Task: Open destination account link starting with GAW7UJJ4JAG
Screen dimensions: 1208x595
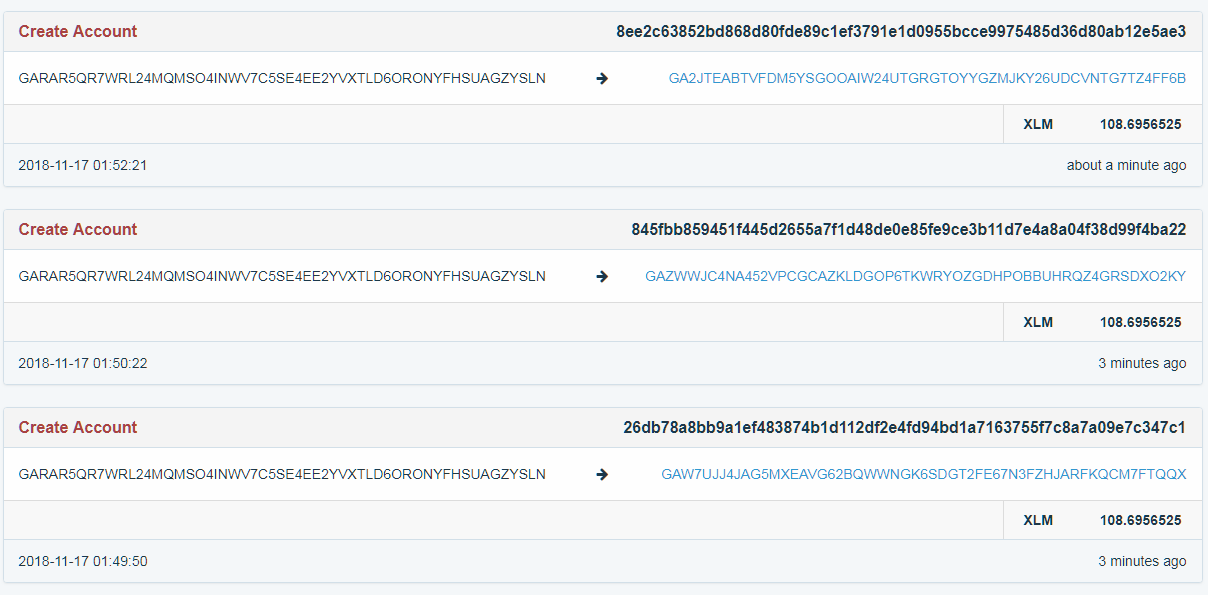Action: 923,474
